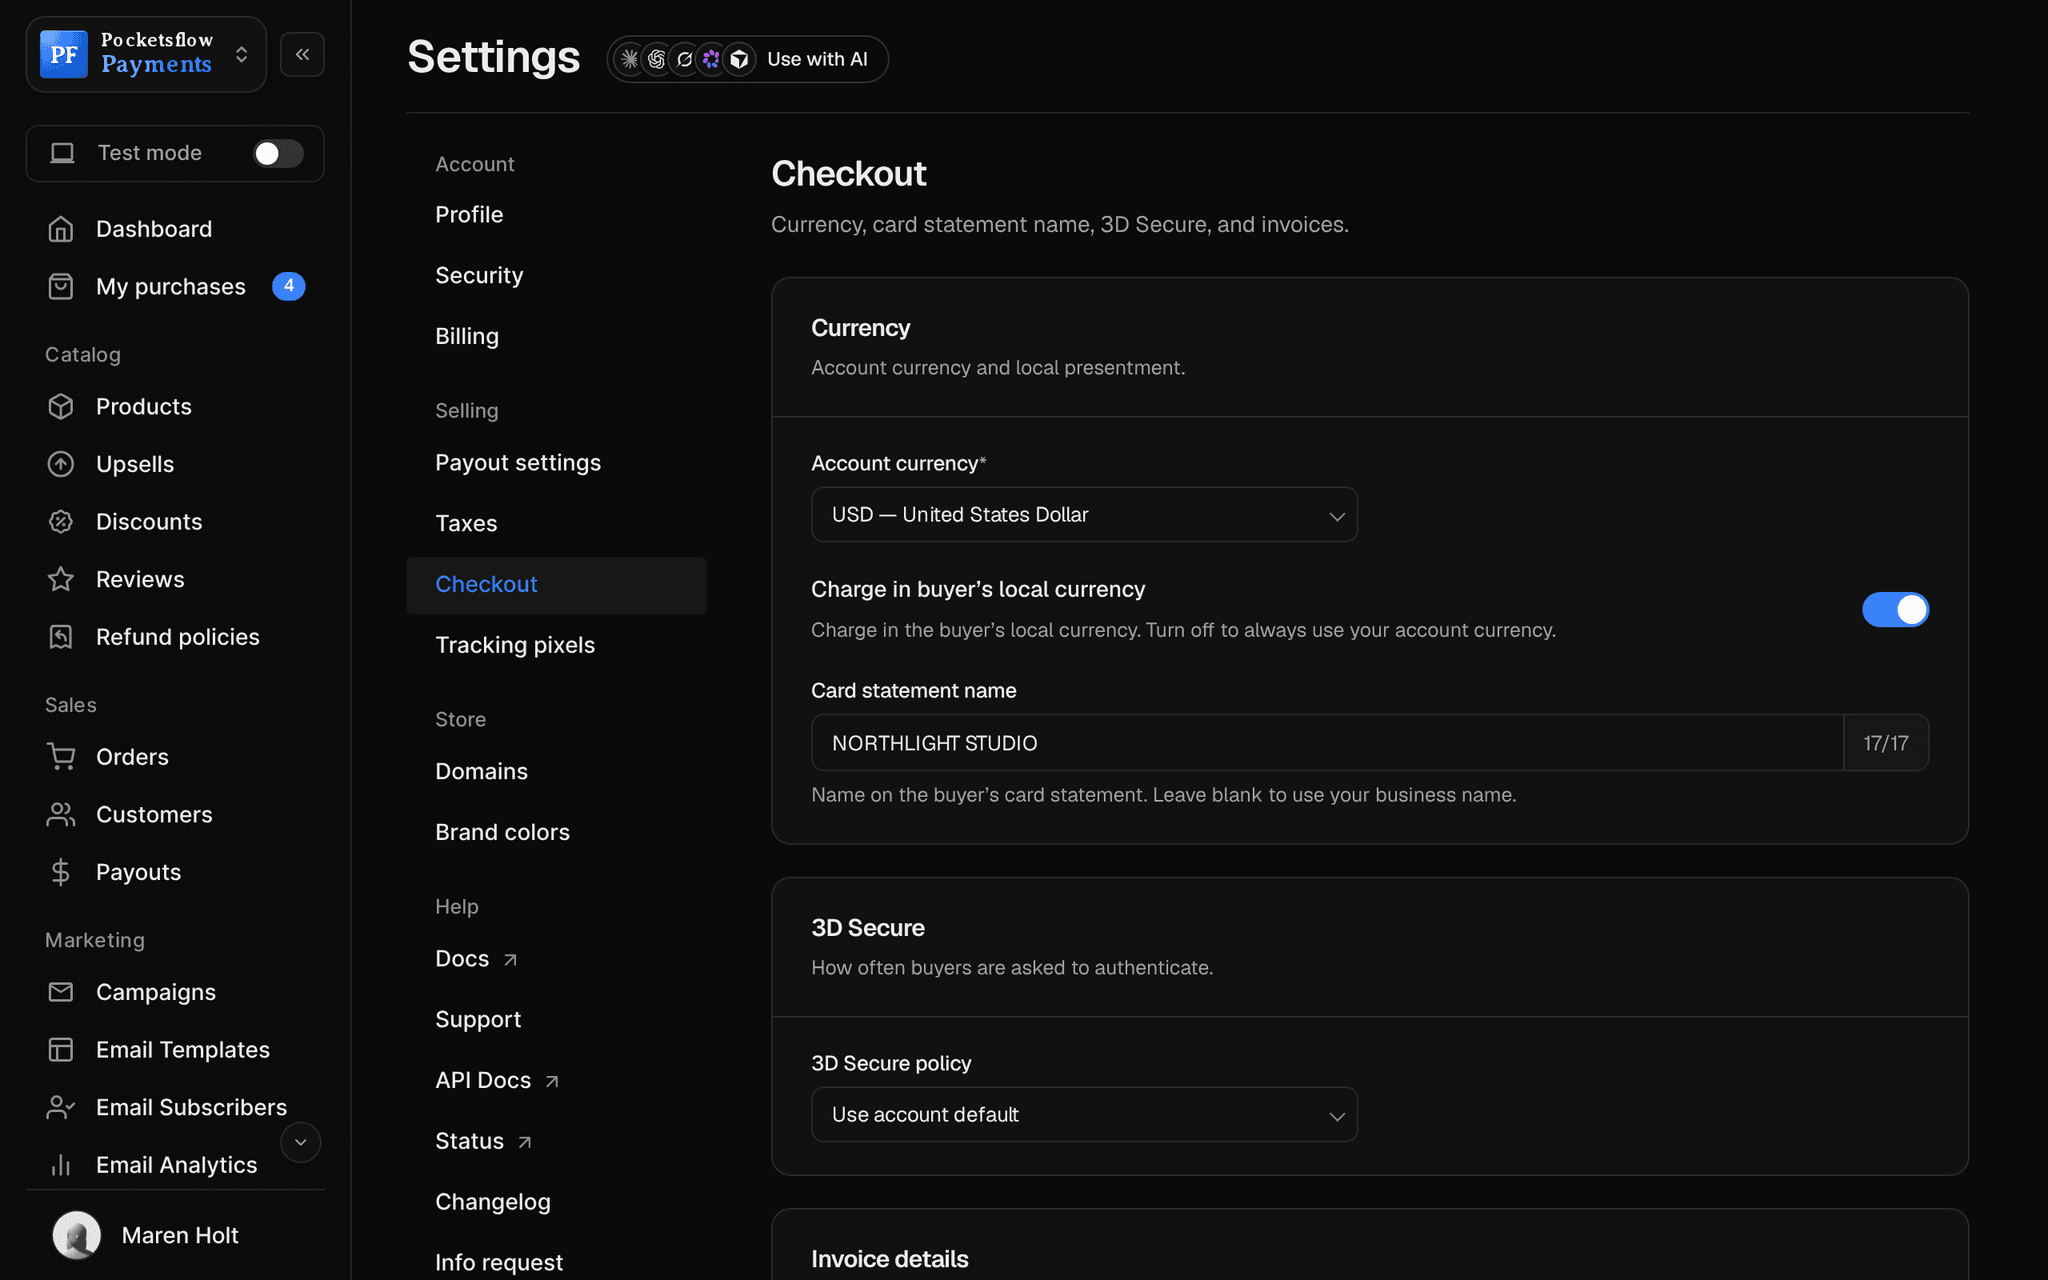Screen dimensions: 2048x1280
Task: Open the Changelog page
Action: (493, 1203)
